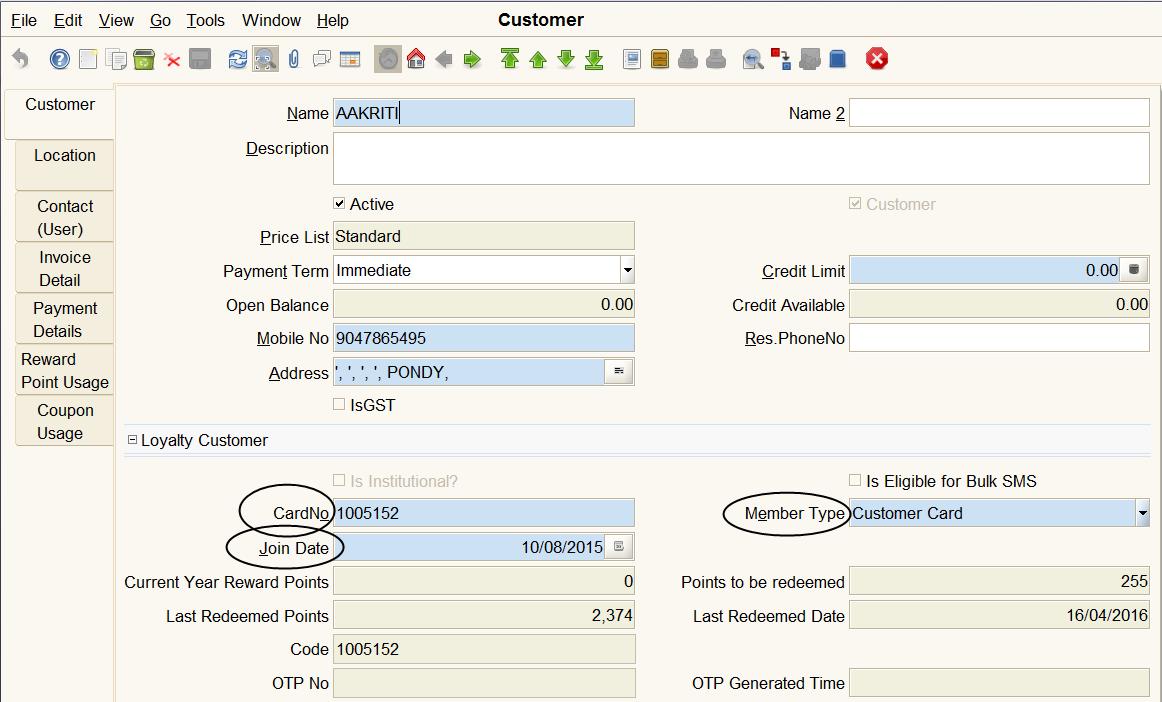Open the Credit Limit calculator button
Image resolution: width=1162 pixels, height=702 pixels.
point(1133,270)
